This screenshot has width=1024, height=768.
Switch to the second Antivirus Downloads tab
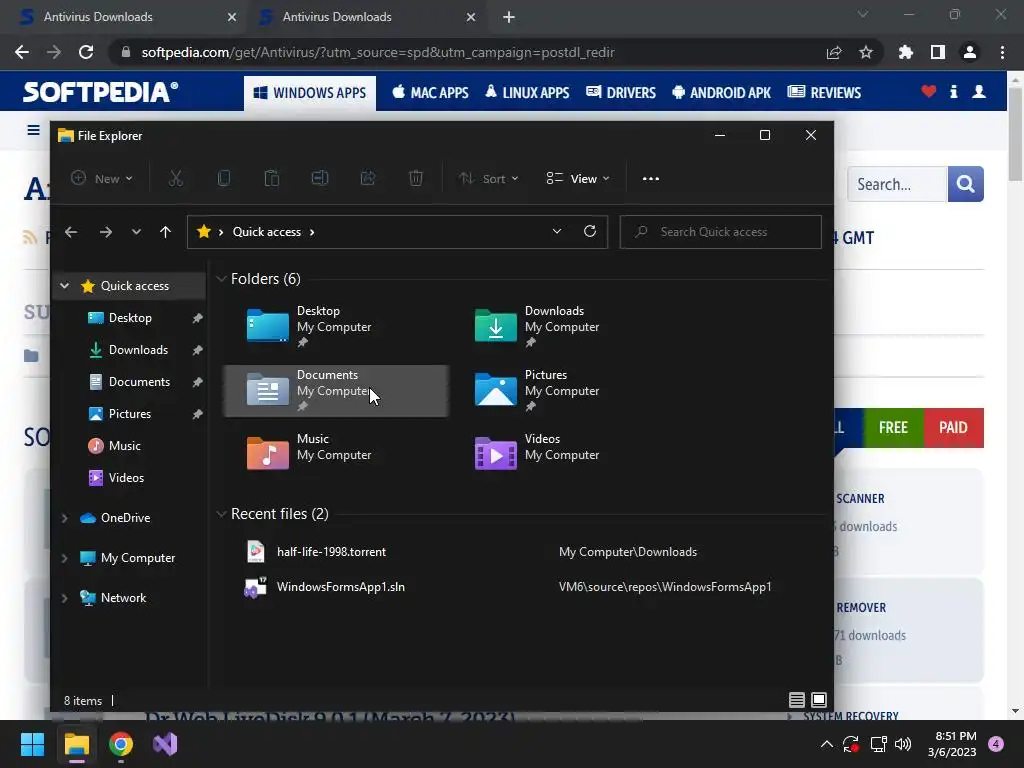click(x=366, y=17)
